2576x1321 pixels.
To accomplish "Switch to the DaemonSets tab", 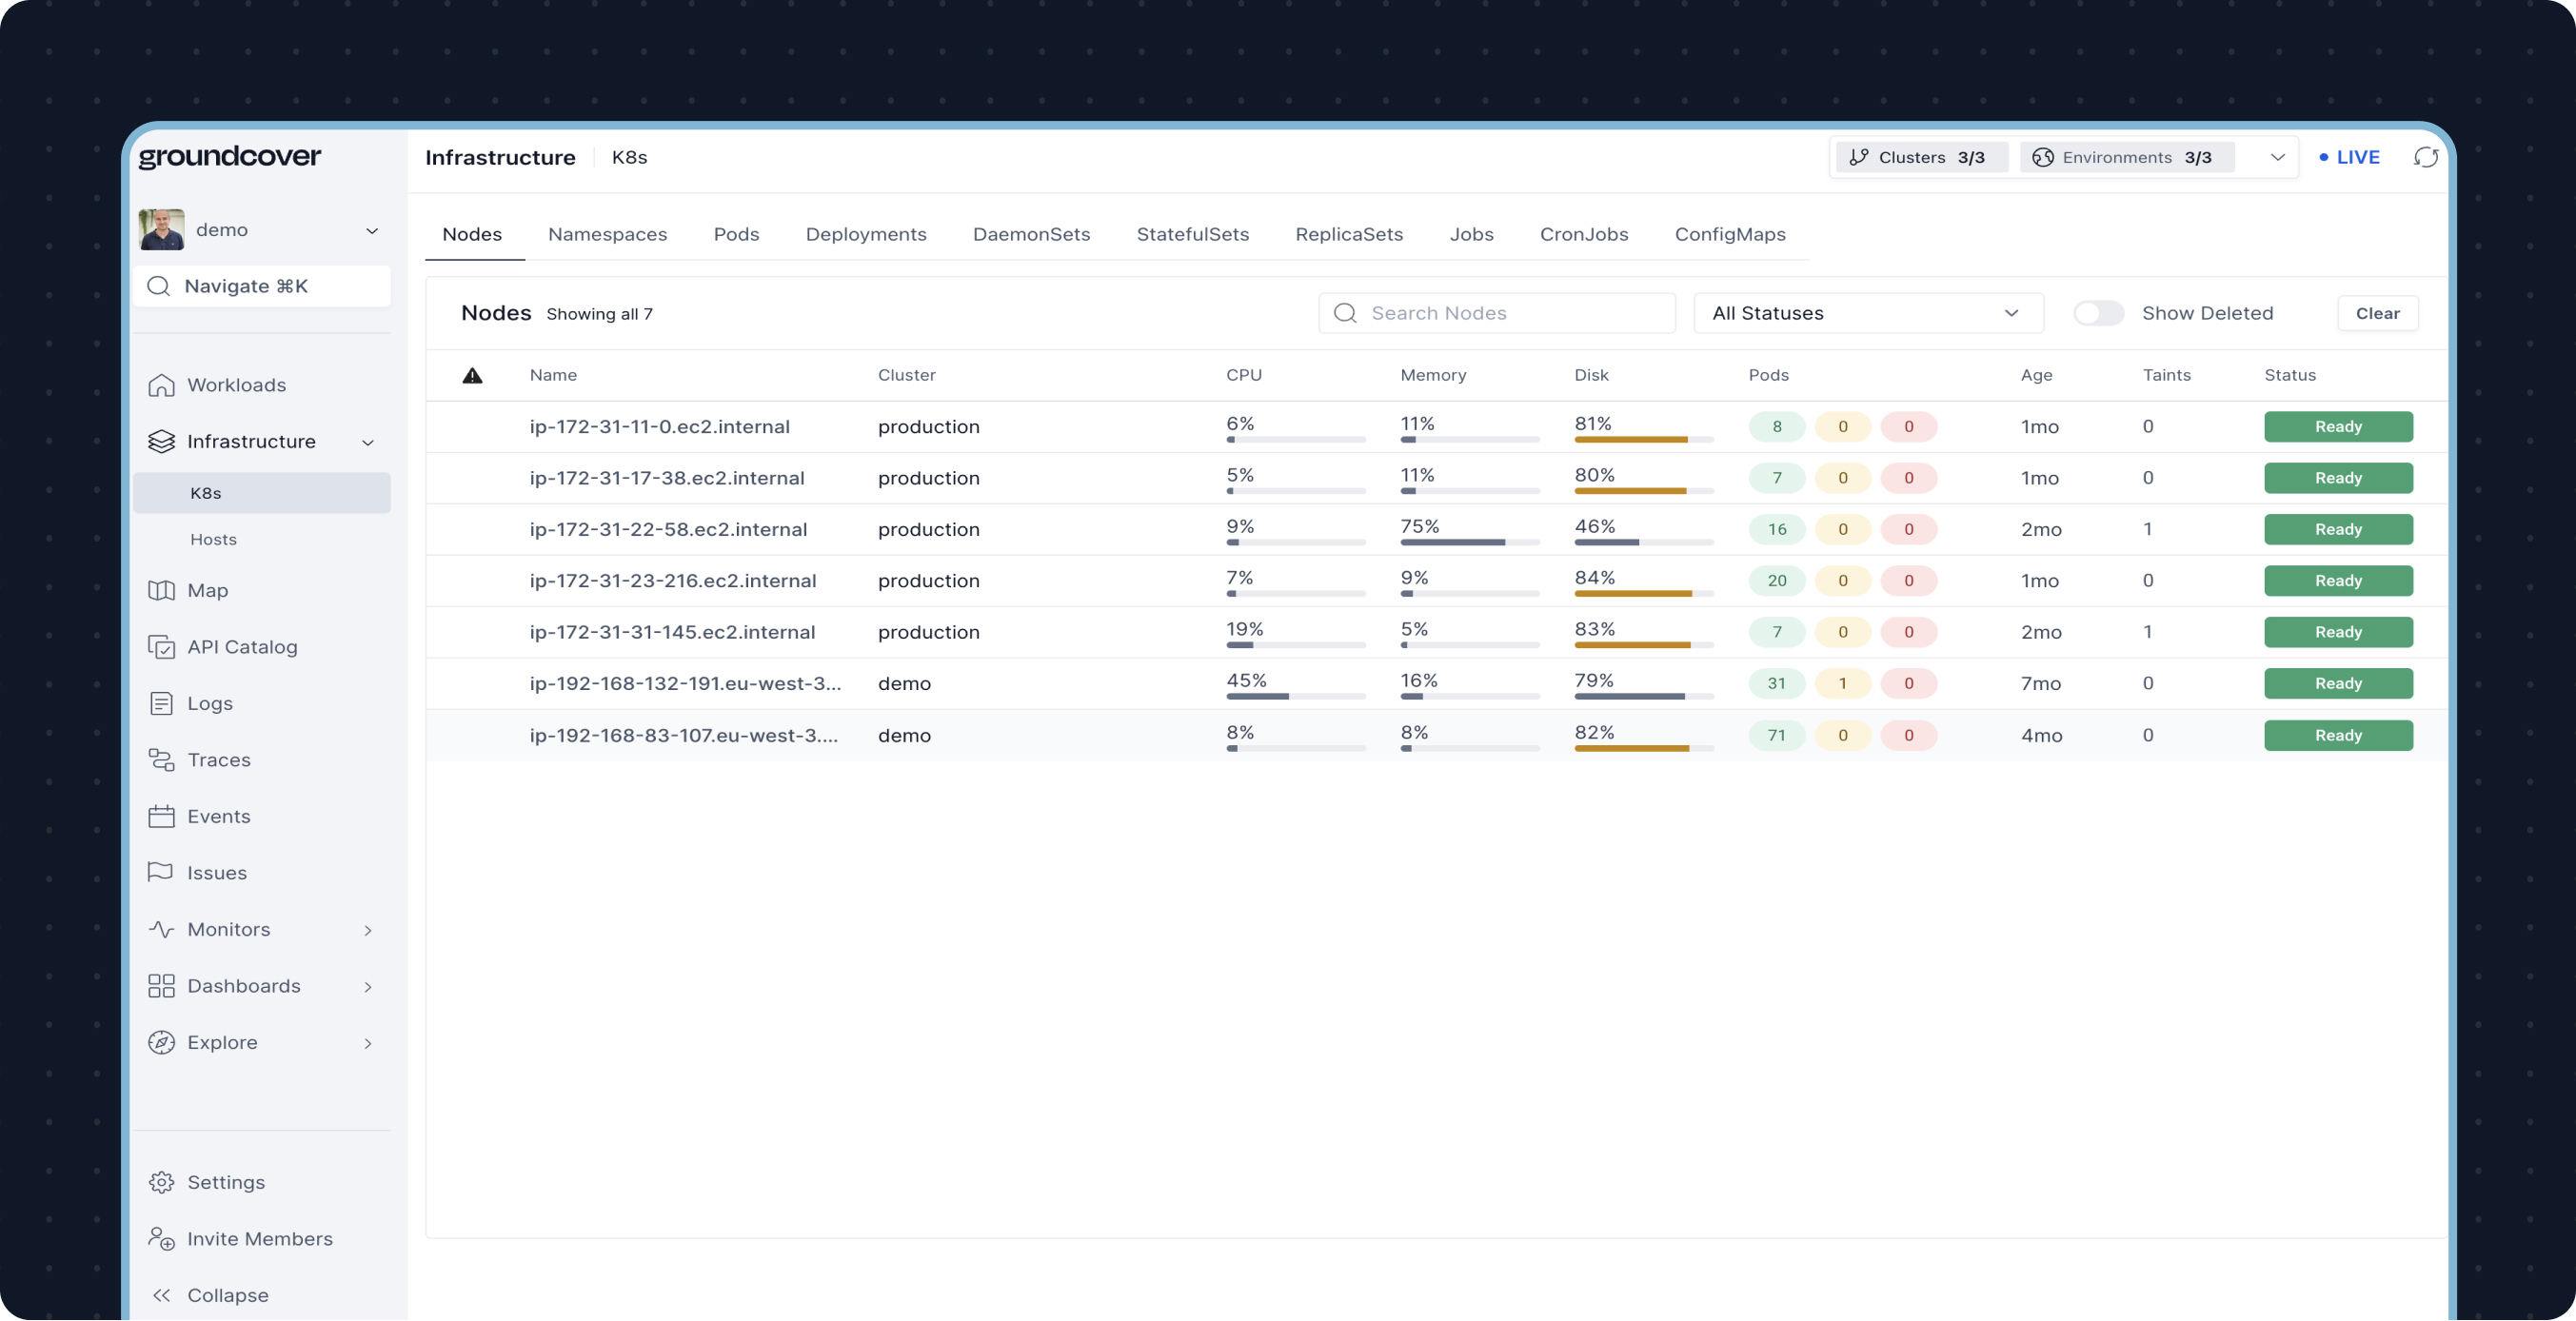I will tap(1031, 234).
